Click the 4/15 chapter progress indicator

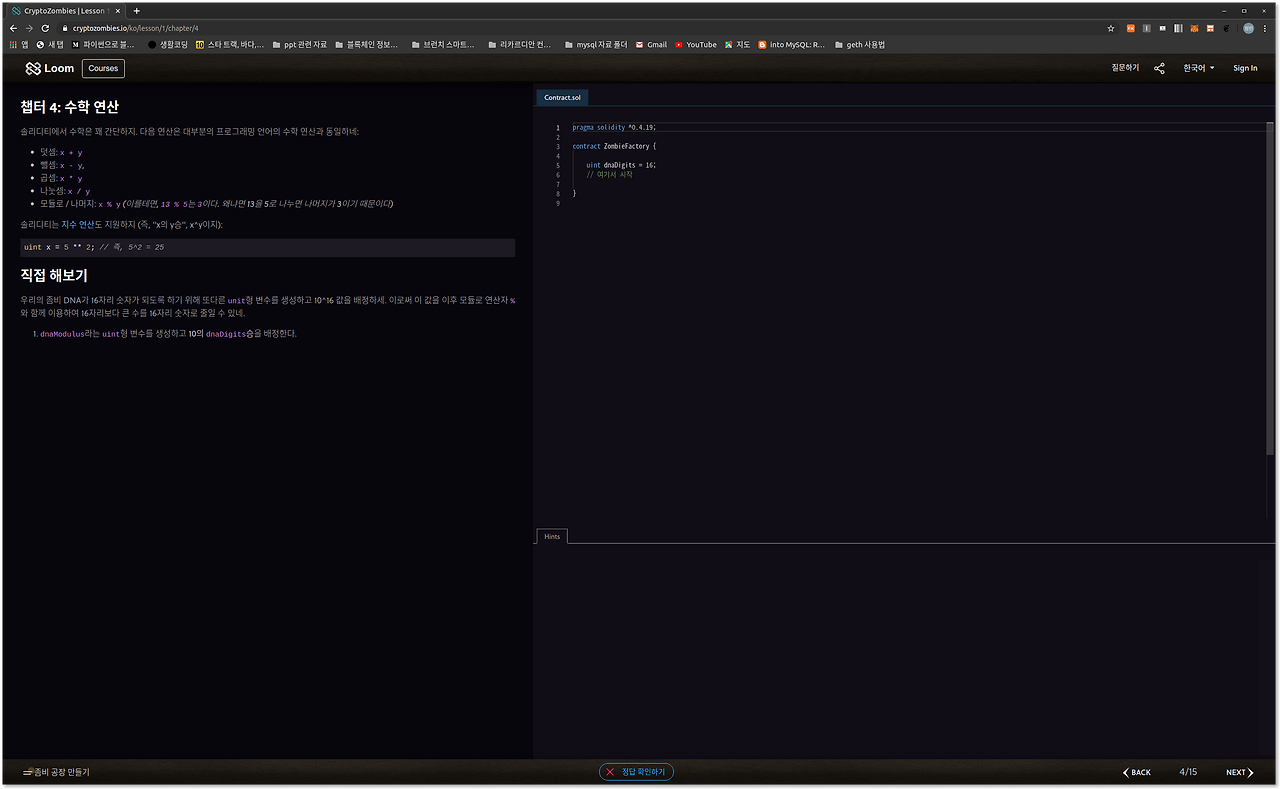coord(1188,772)
